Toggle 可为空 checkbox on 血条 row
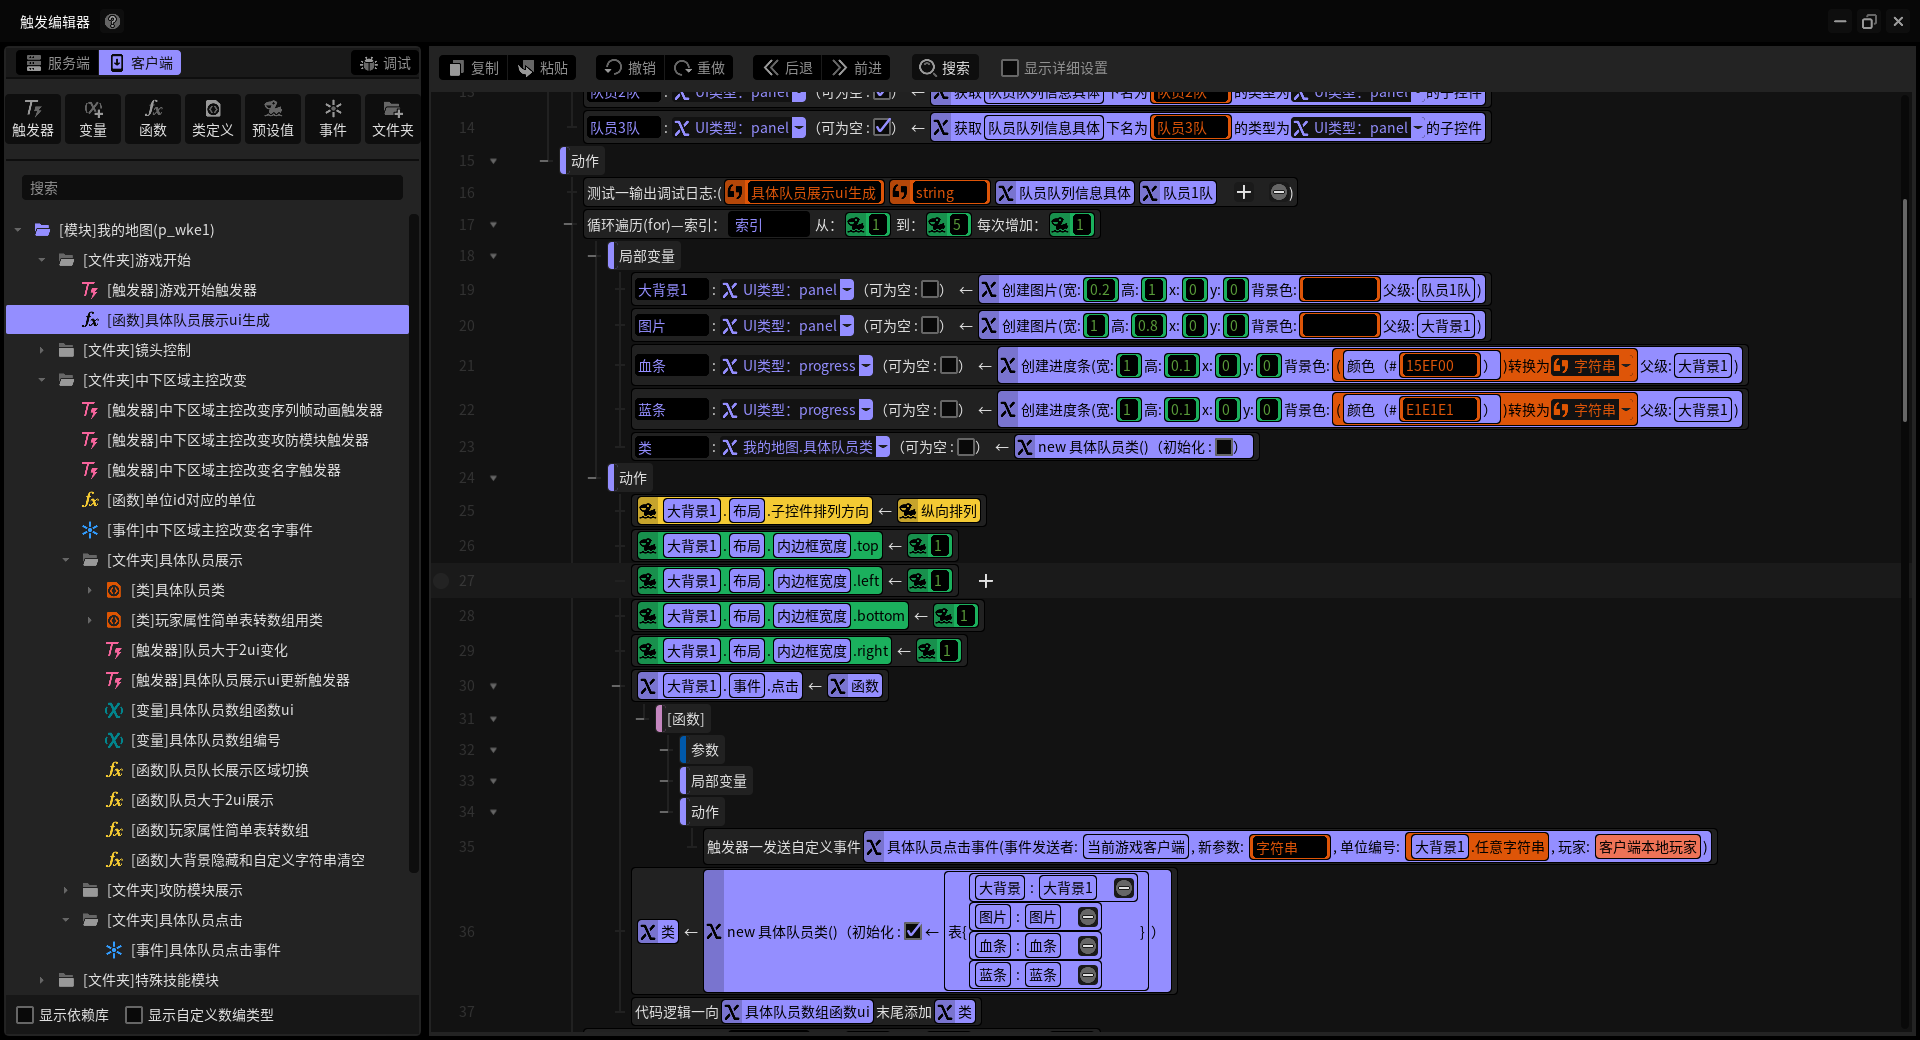This screenshot has width=1920, height=1040. tap(949, 366)
